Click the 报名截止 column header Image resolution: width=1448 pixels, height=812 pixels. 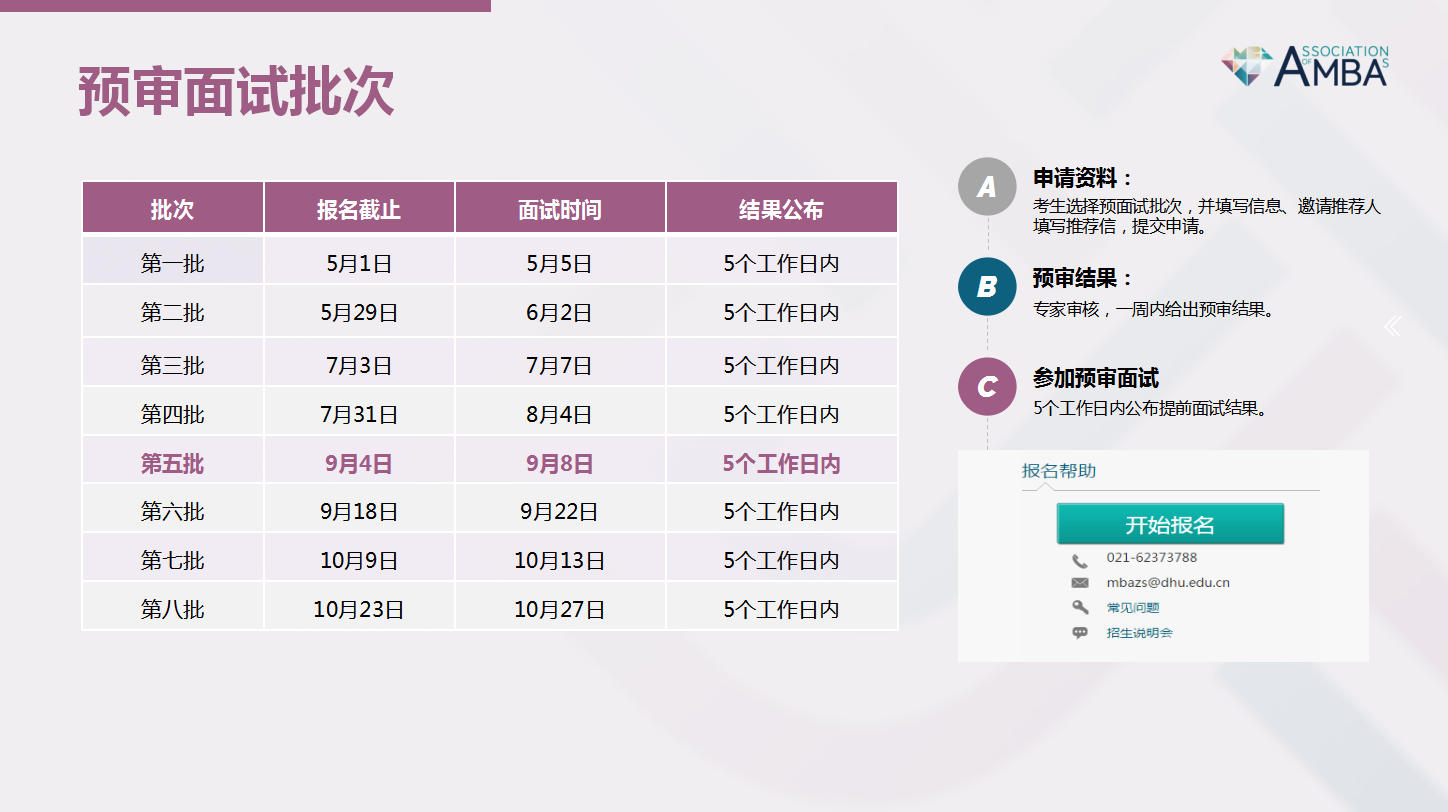click(358, 209)
